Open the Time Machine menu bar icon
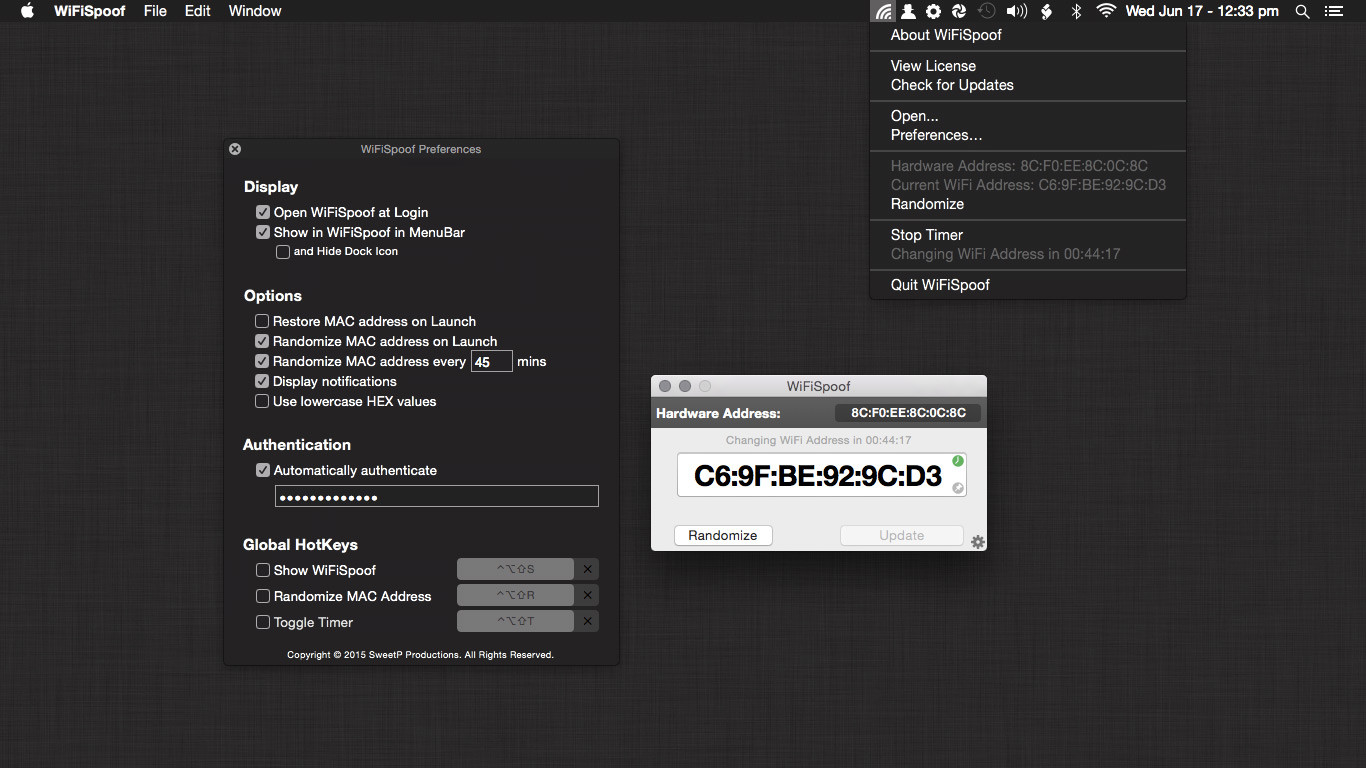 click(987, 11)
